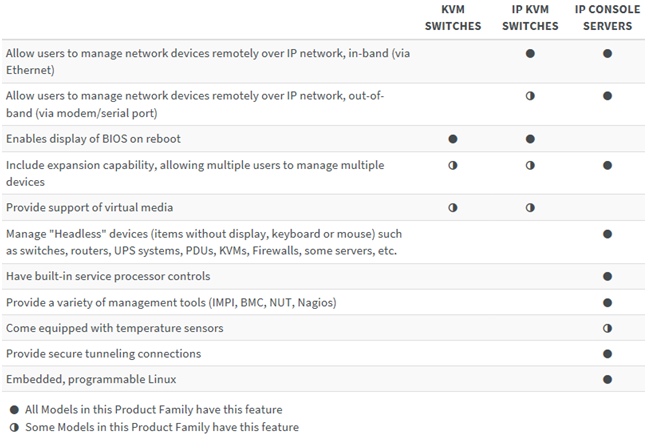Screen dimensions: 647x441
Task: Click IP KVM dot in BIOS reboot row
Action: pyautogui.click(x=530, y=139)
